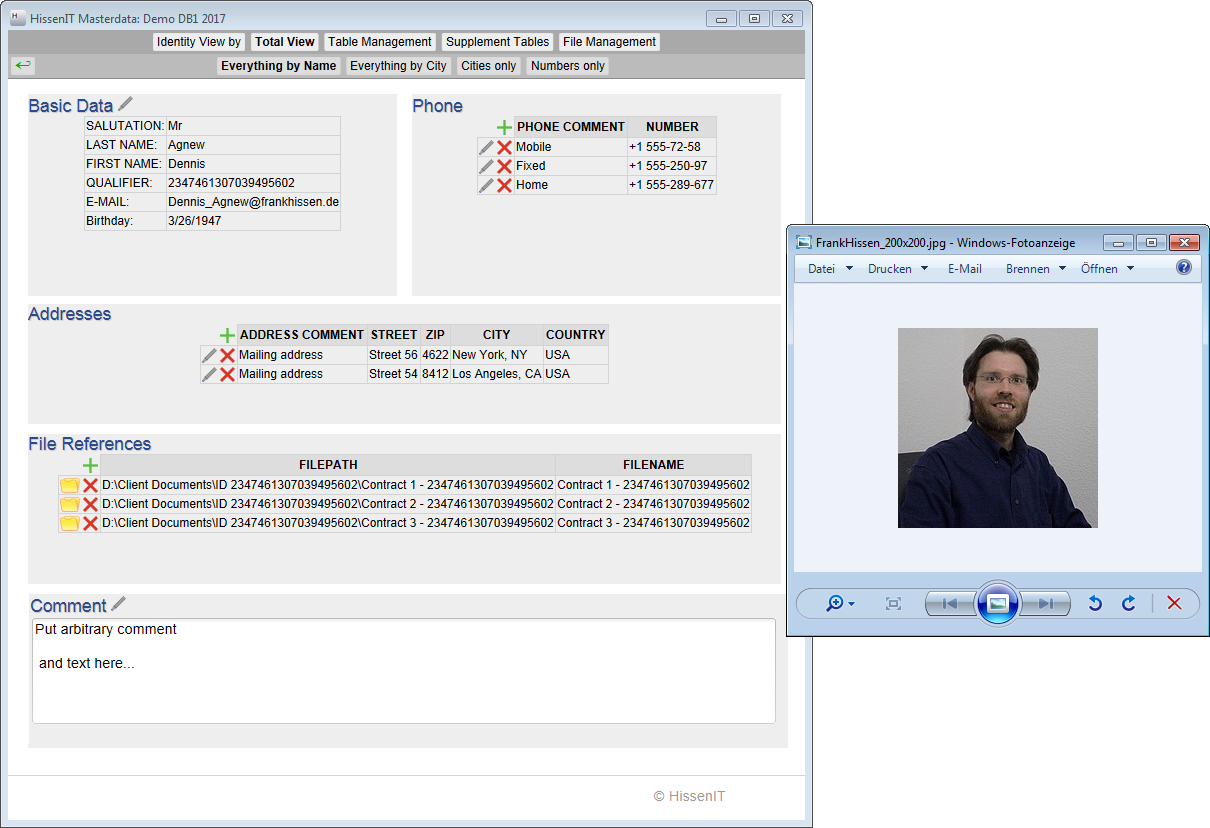Select the Total View tab
Screen dimensions: 1210x828
pyautogui.click(x=285, y=42)
